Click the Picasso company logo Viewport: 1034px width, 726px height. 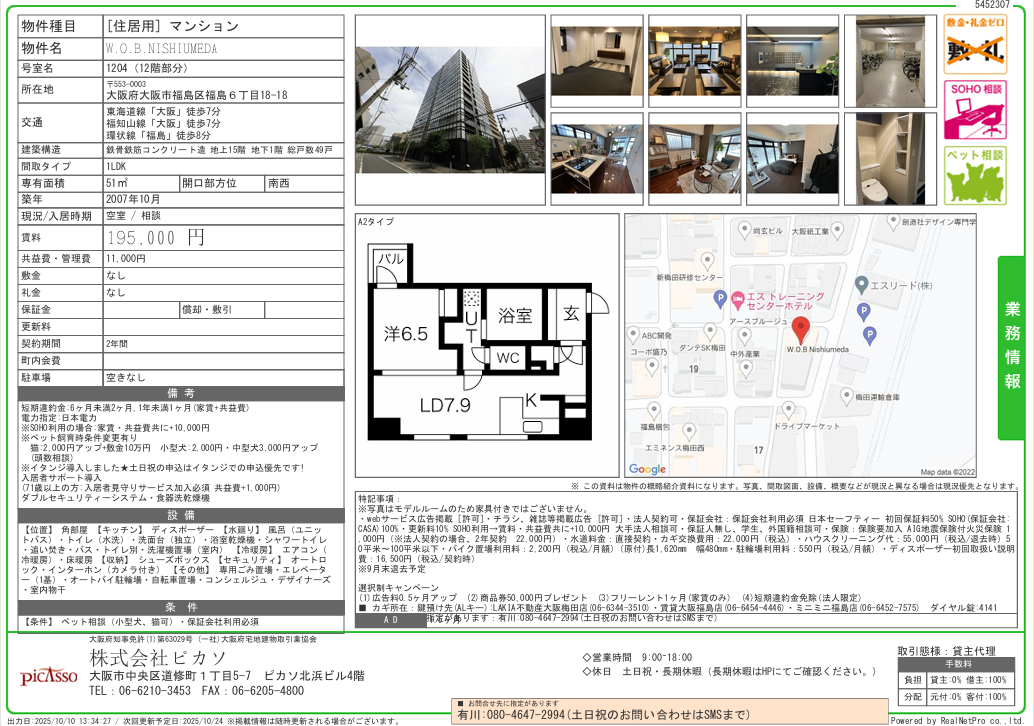(48, 675)
